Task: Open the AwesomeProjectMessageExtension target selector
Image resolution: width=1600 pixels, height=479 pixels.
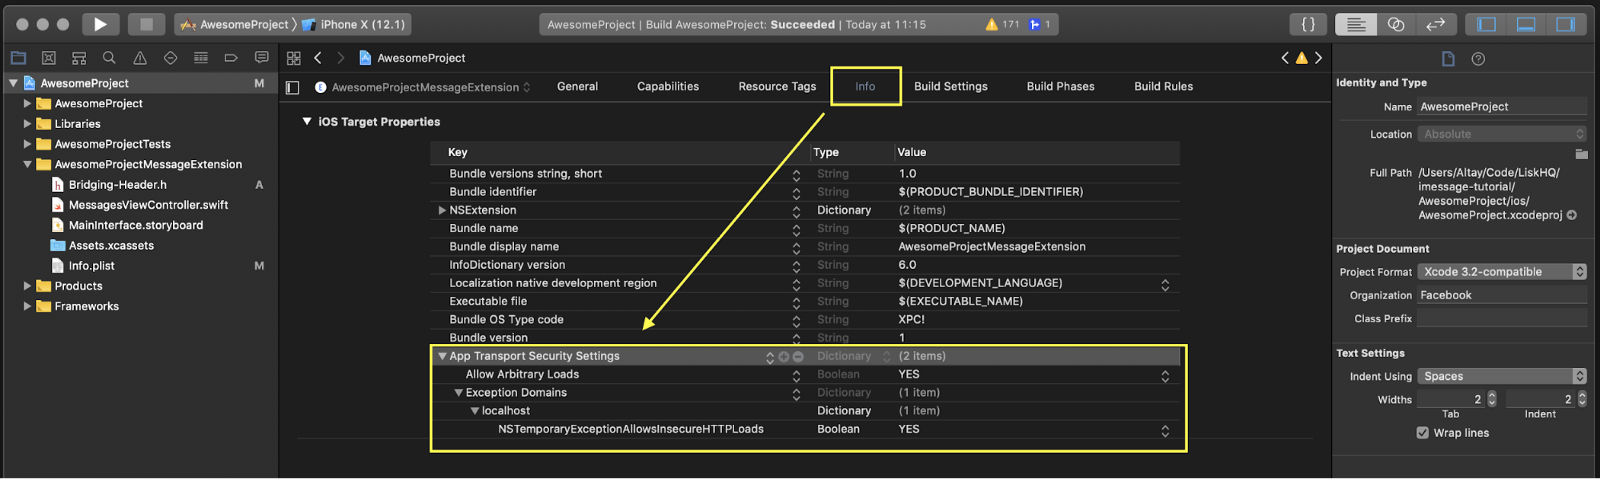Action: pos(423,87)
